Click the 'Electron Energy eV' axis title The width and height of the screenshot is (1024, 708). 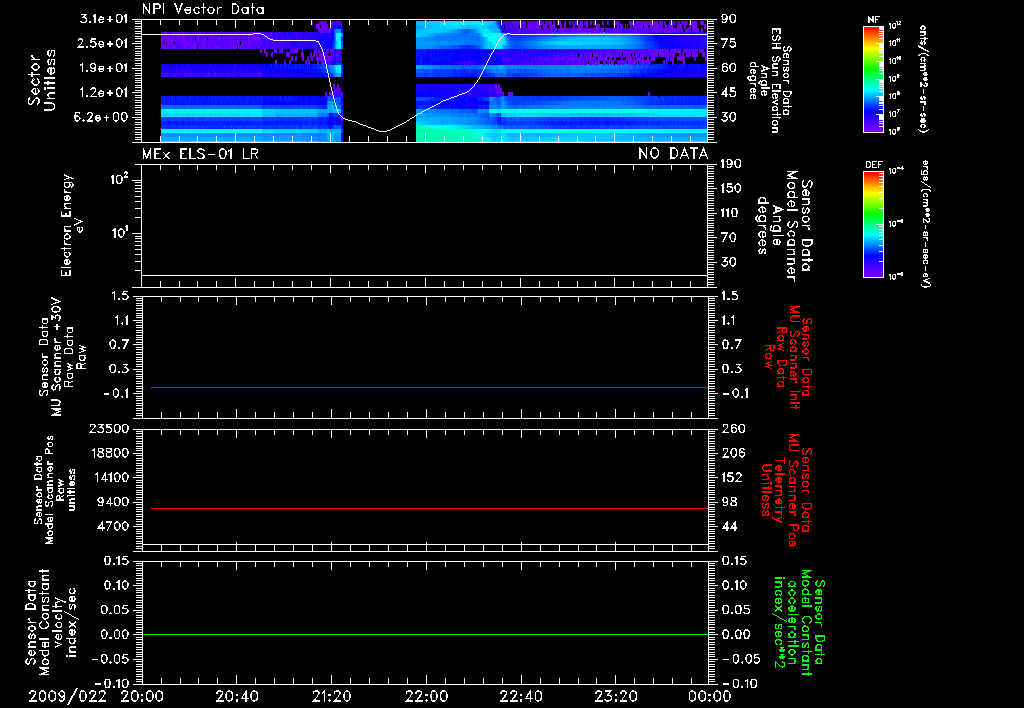73,225
